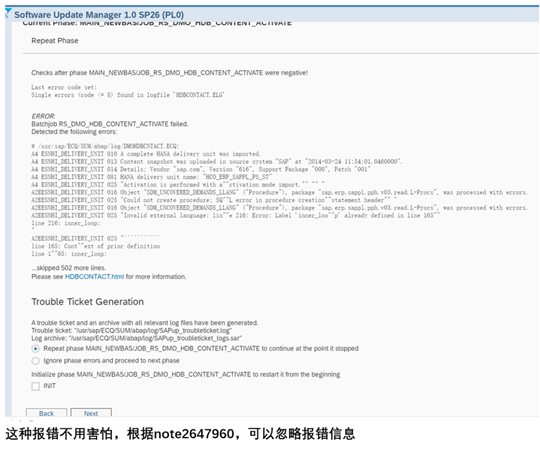
Task: Click the 'Could not create procedure' log line
Action: pos(214,200)
